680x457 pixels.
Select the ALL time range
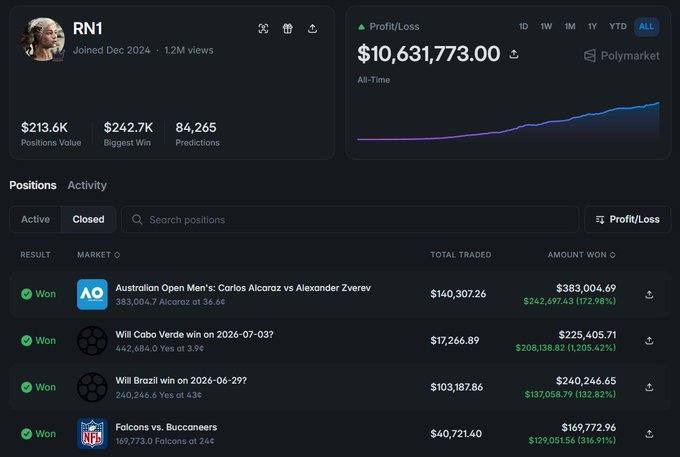(646, 26)
